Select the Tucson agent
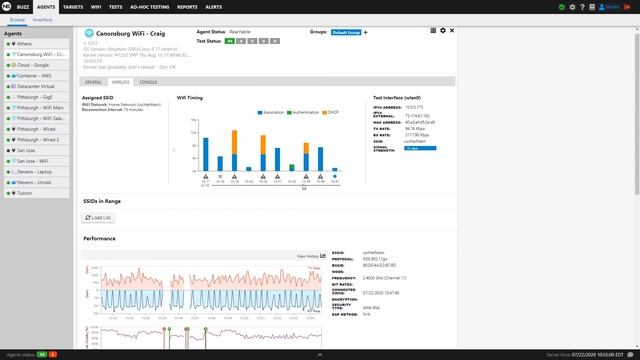640x360 pixels. (x=37, y=193)
